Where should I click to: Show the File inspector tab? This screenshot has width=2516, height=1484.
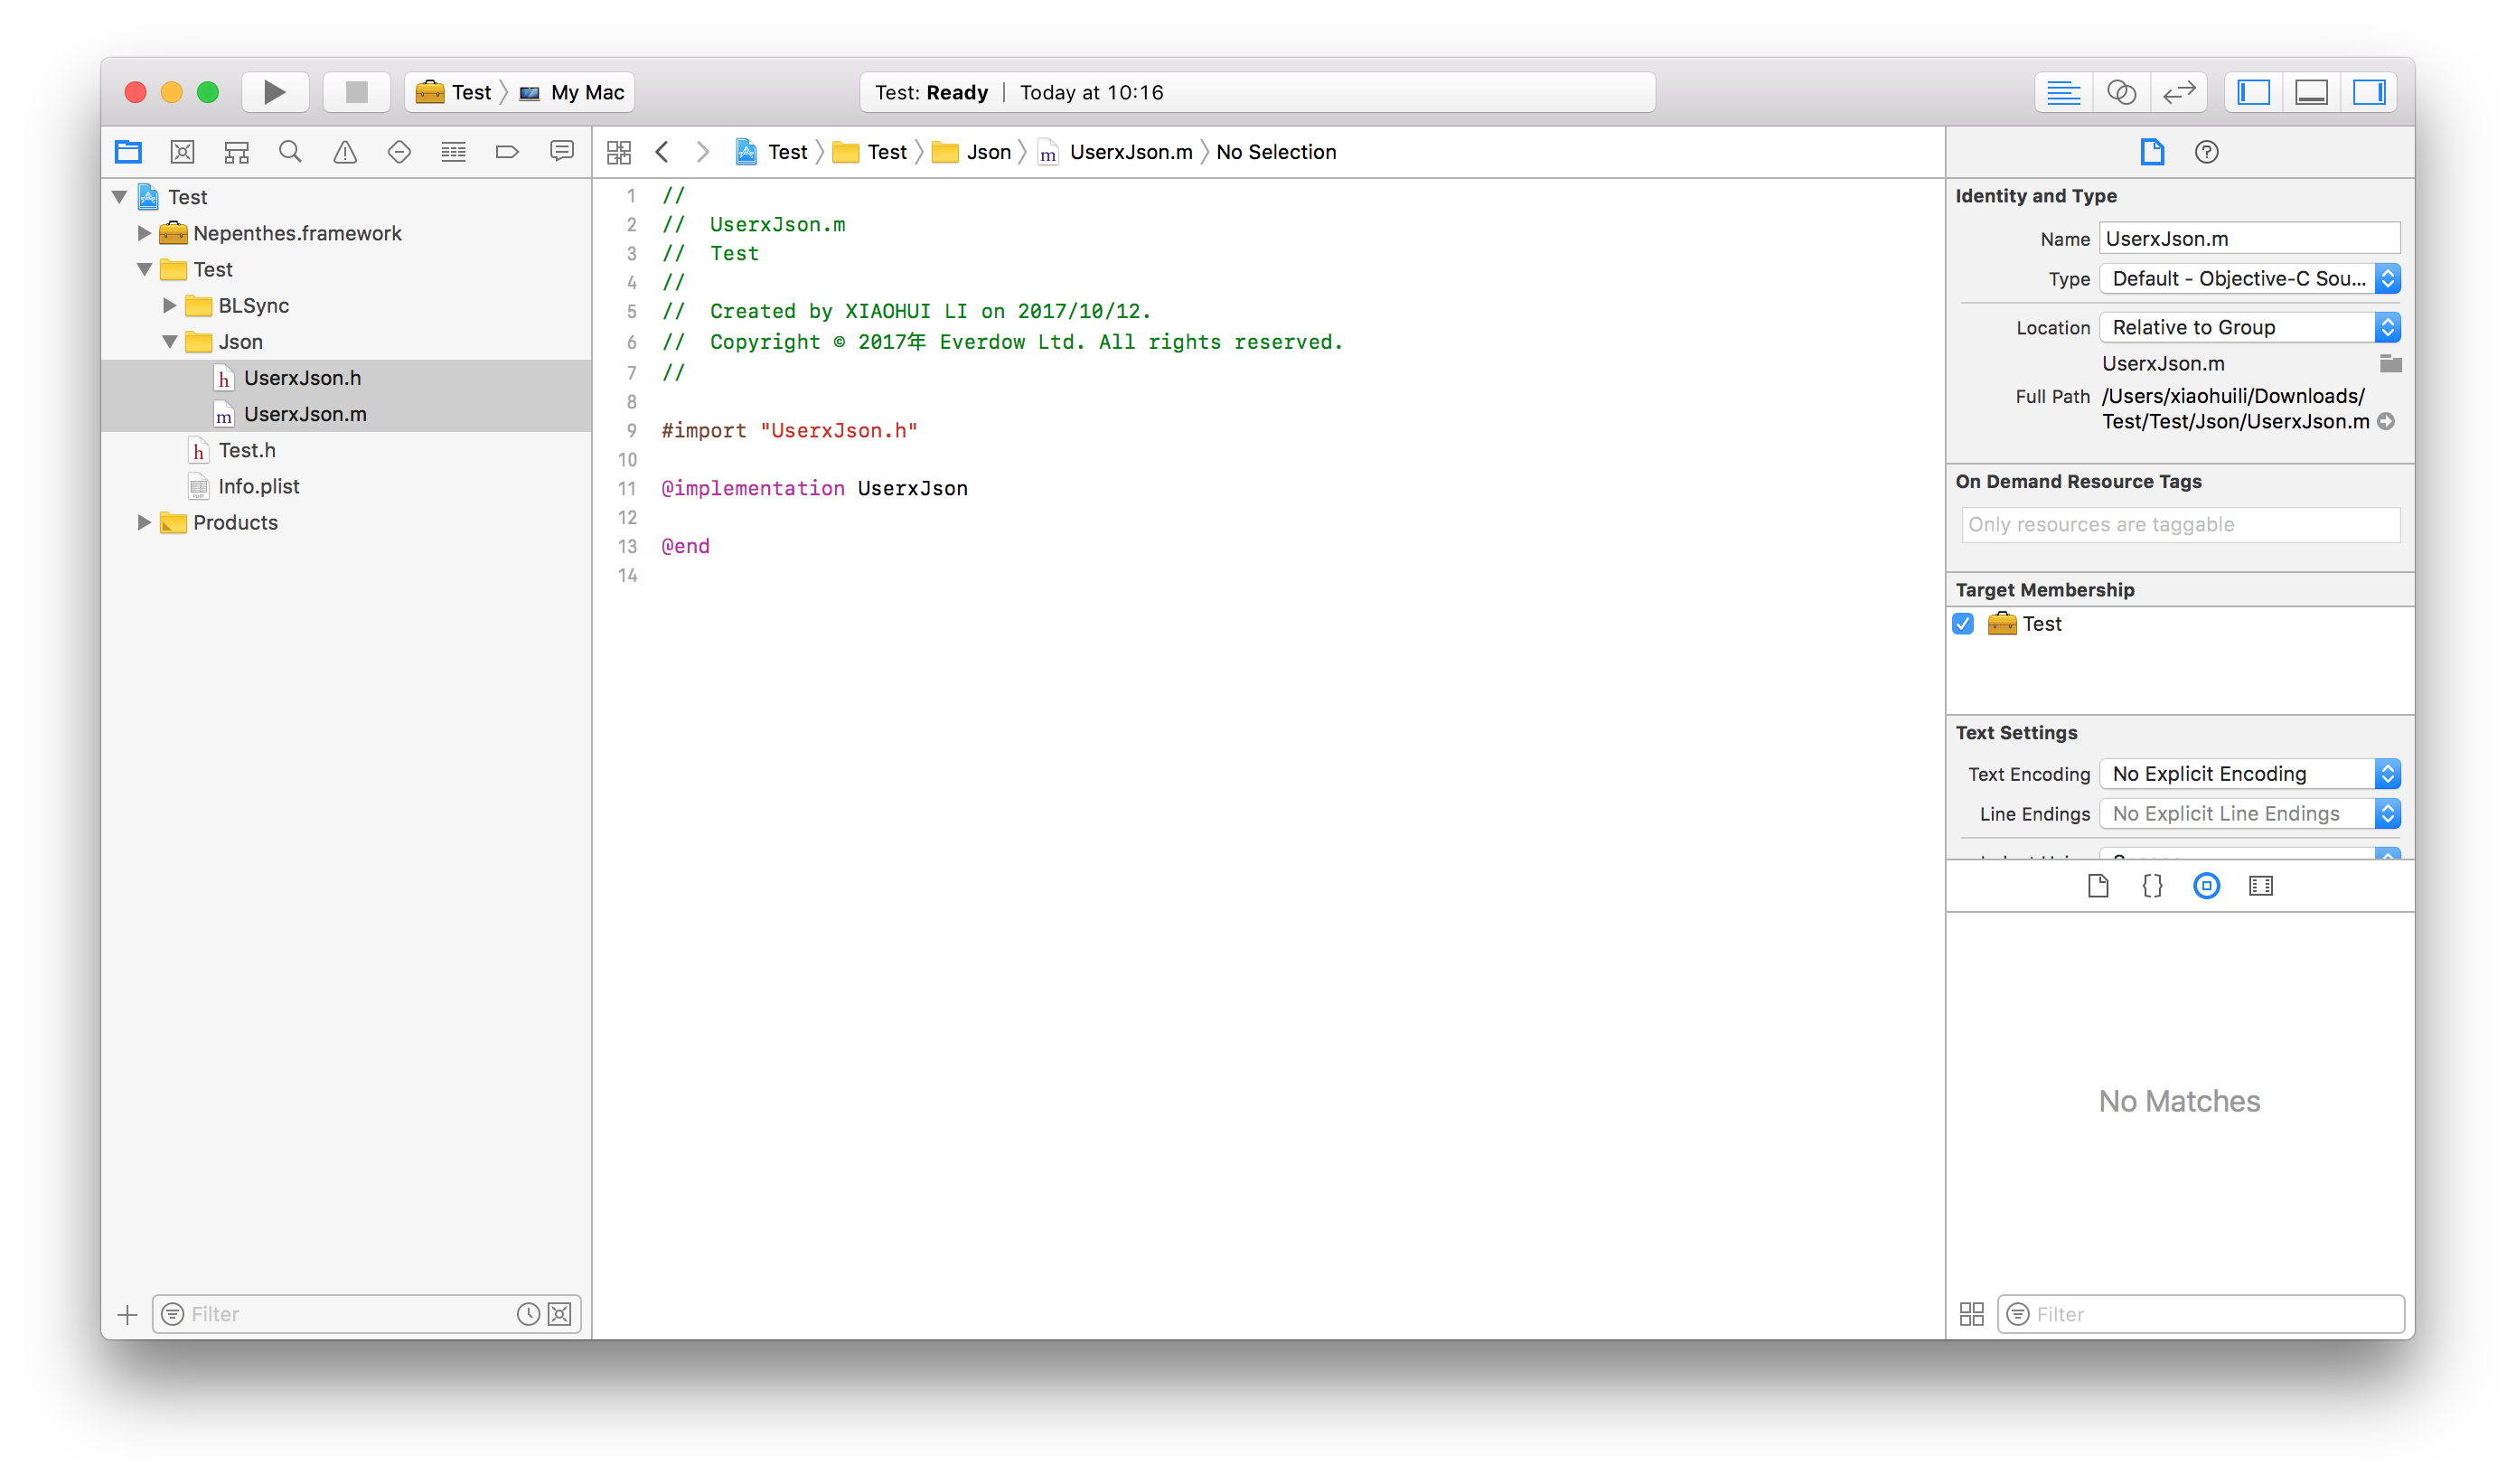click(2152, 152)
